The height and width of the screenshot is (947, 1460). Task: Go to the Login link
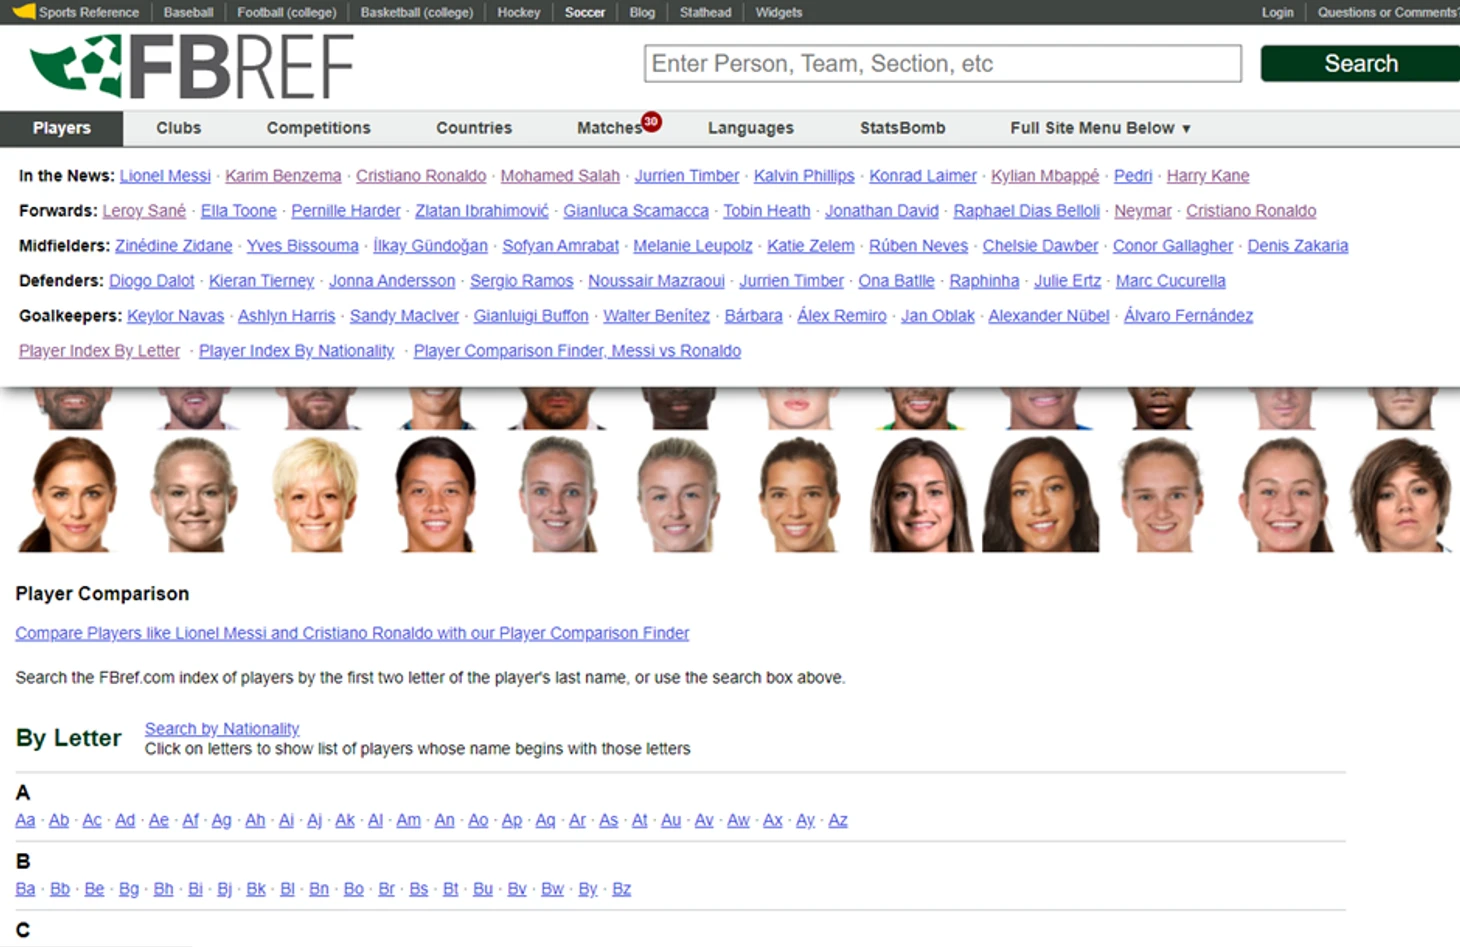[x=1277, y=12]
